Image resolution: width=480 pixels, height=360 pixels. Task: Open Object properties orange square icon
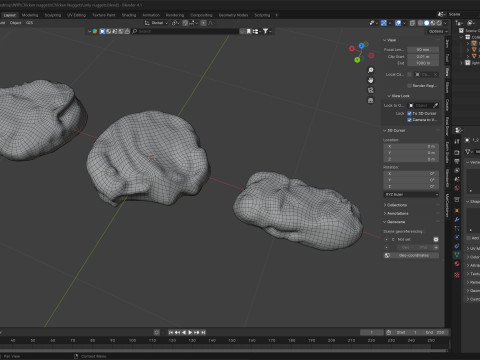coord(457,210)
